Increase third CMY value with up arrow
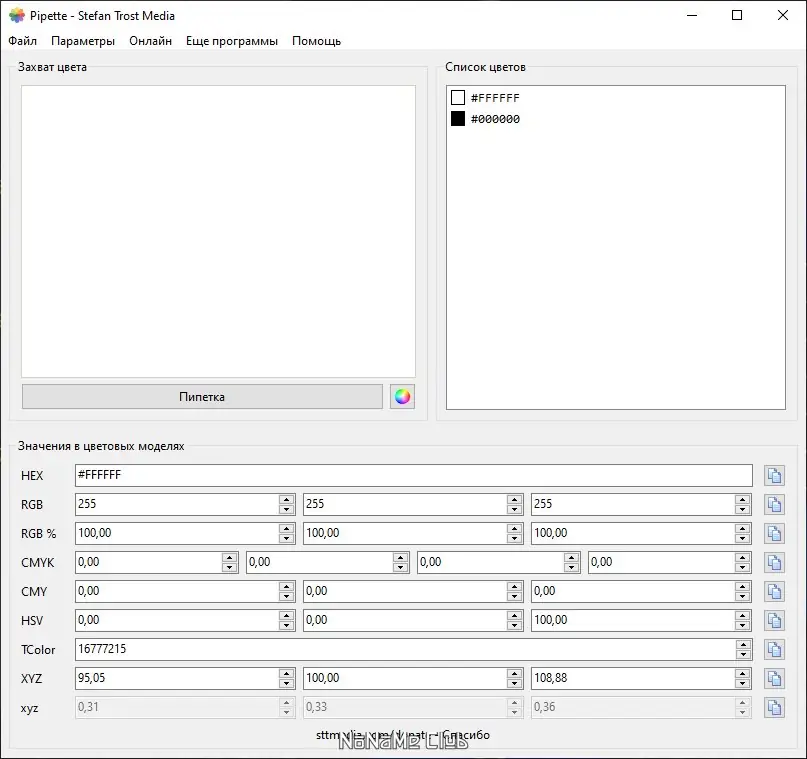Screen dimensions: 807x759 click(742, 587)
